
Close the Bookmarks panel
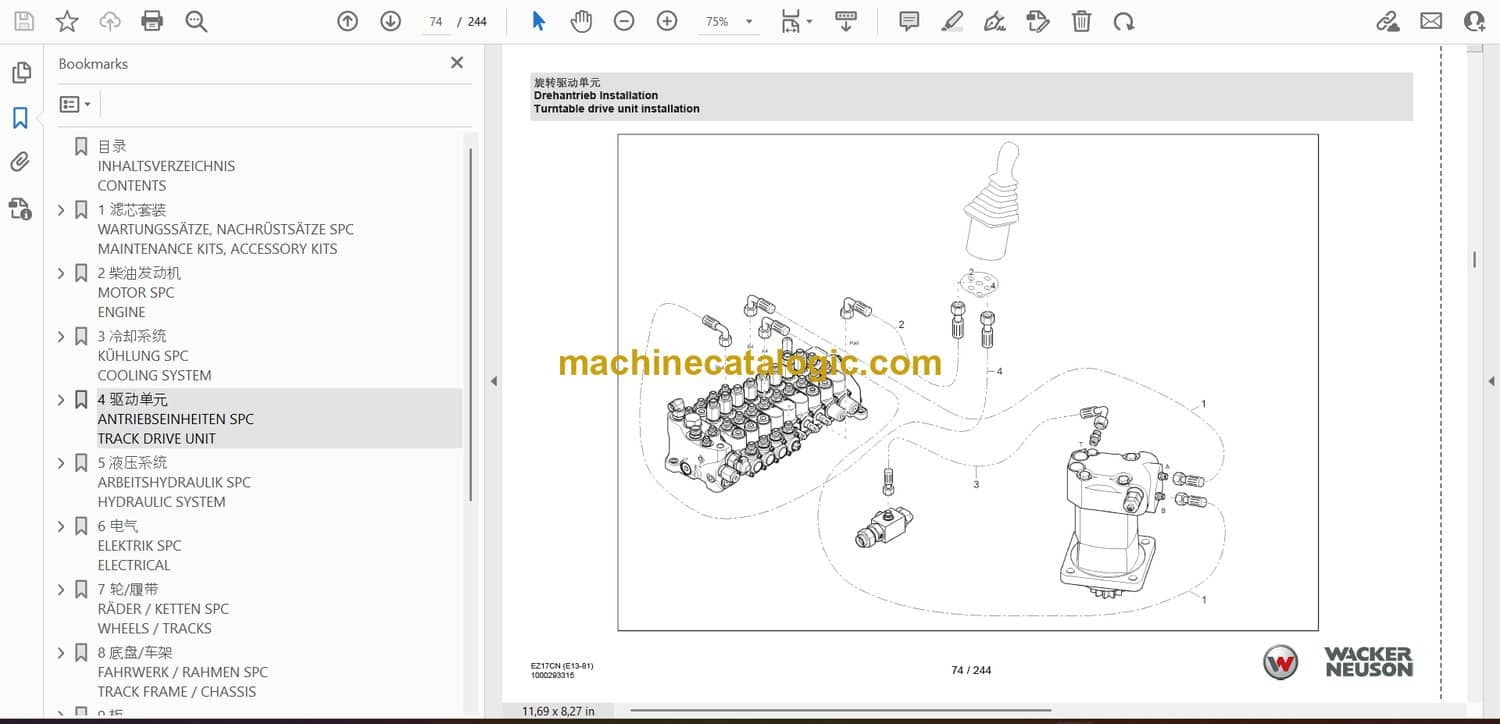[x=457, y=63]
